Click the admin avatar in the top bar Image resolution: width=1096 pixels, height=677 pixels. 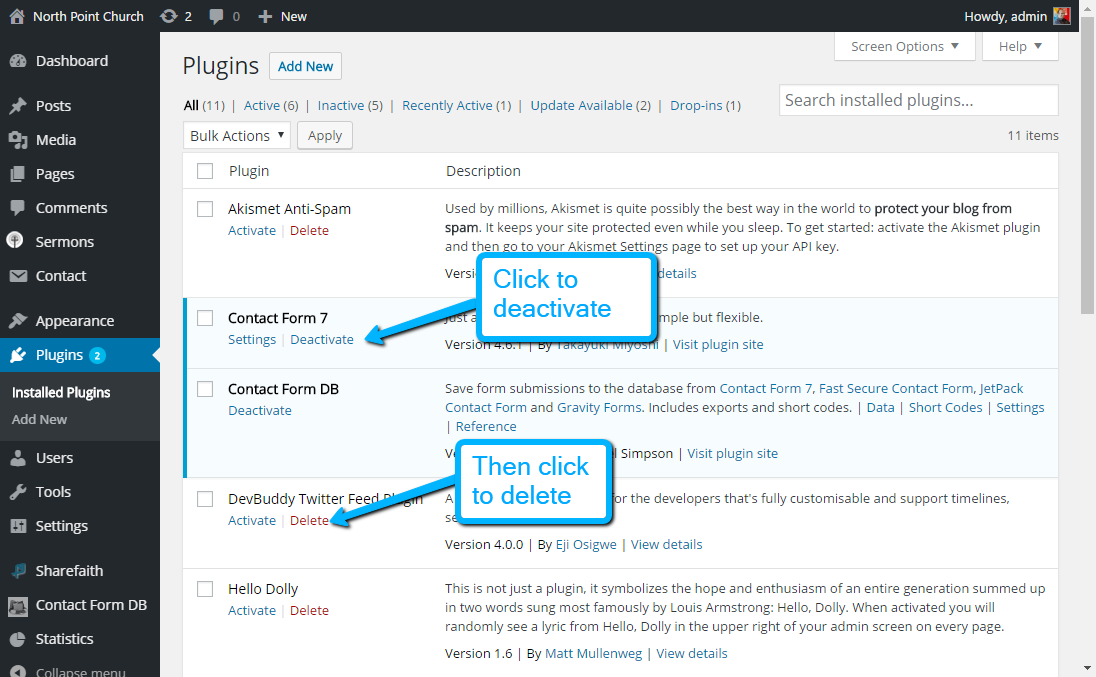click(1062, 15)
